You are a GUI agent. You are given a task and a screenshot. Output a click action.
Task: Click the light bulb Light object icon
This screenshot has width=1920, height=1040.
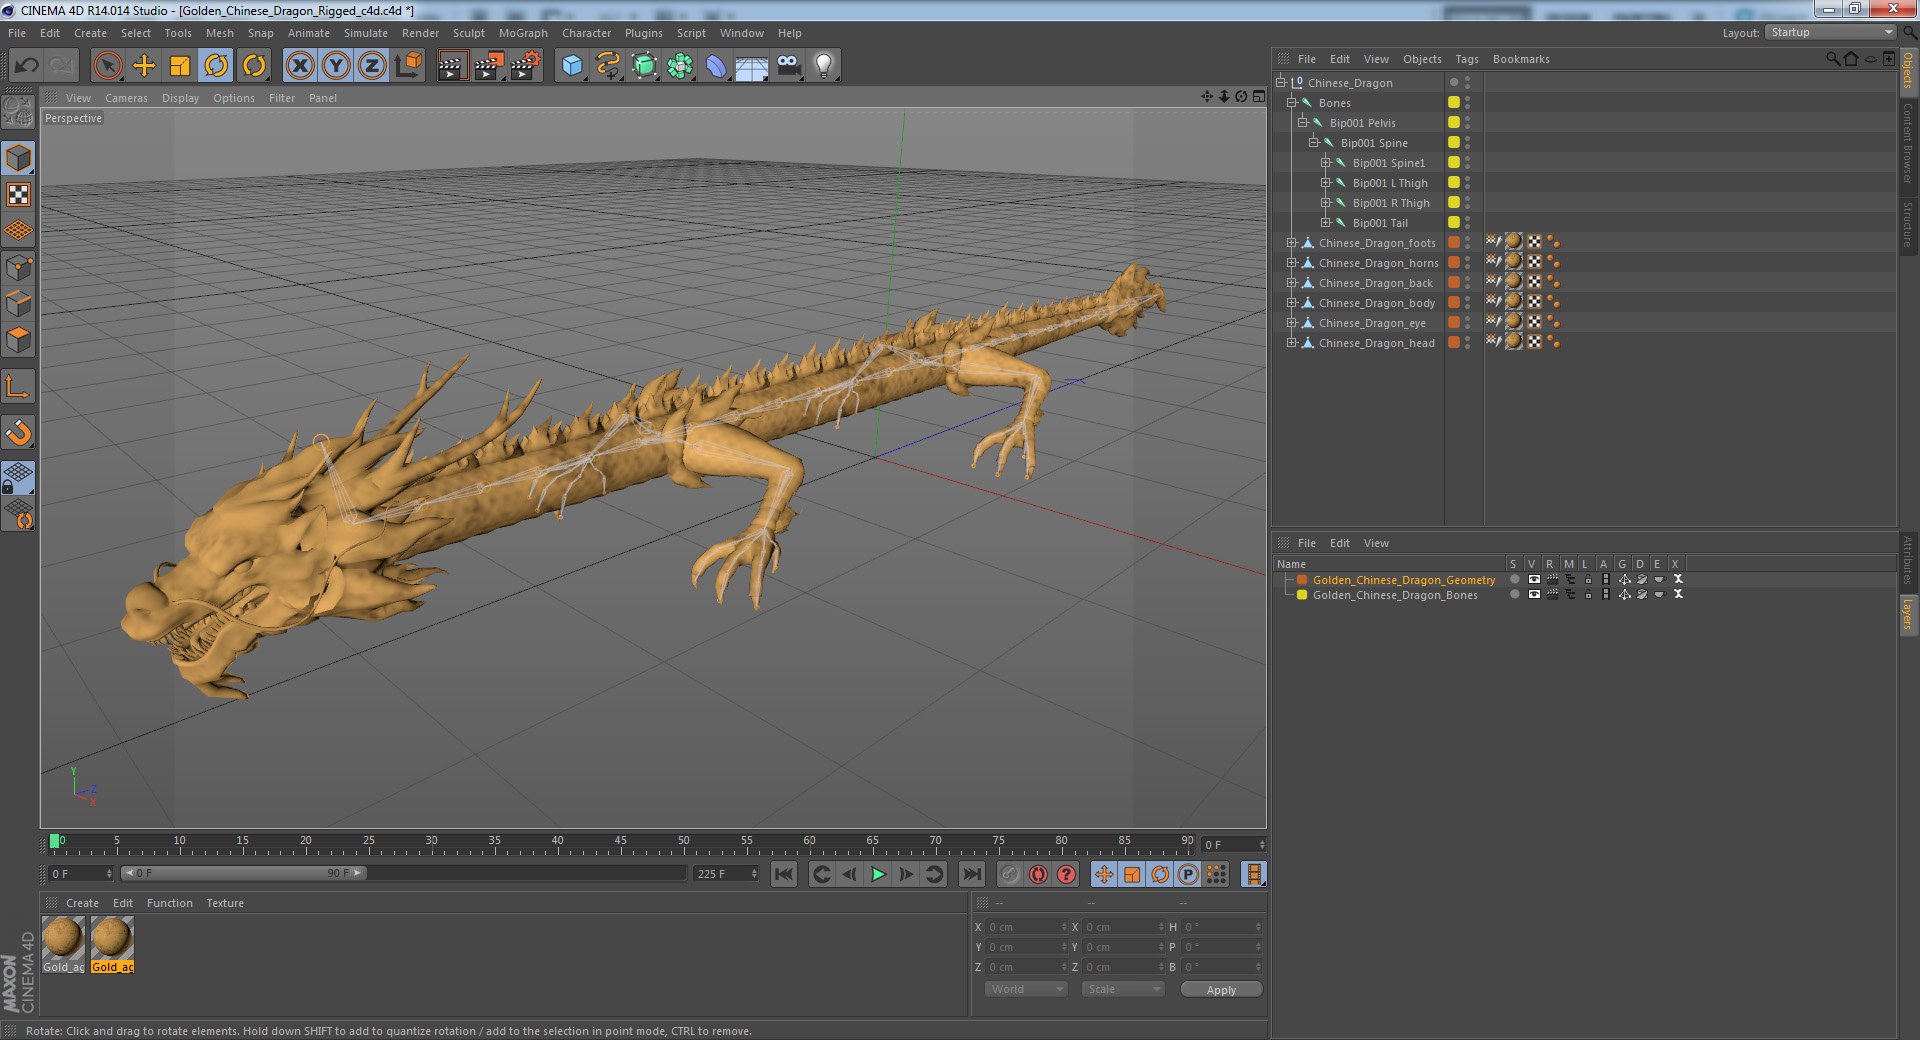point(823,66)
